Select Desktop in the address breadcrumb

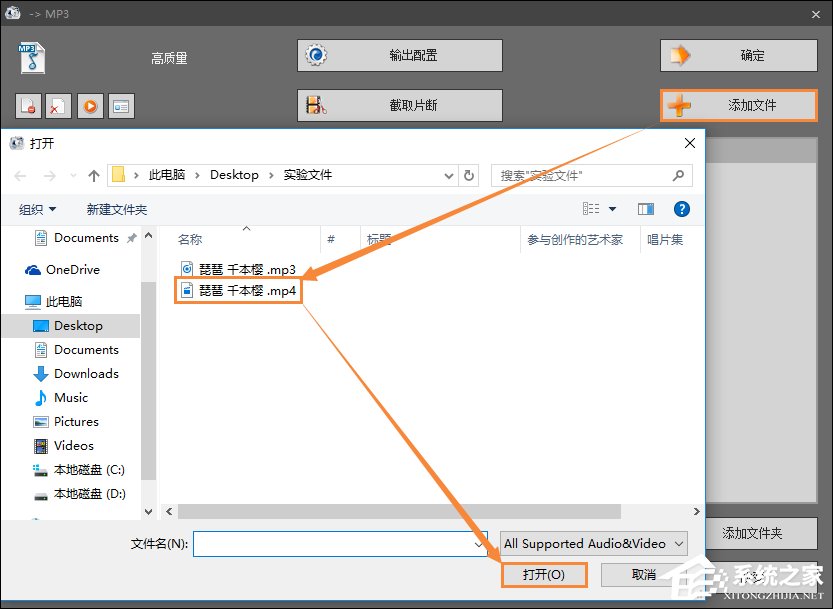tap(233, 175)
